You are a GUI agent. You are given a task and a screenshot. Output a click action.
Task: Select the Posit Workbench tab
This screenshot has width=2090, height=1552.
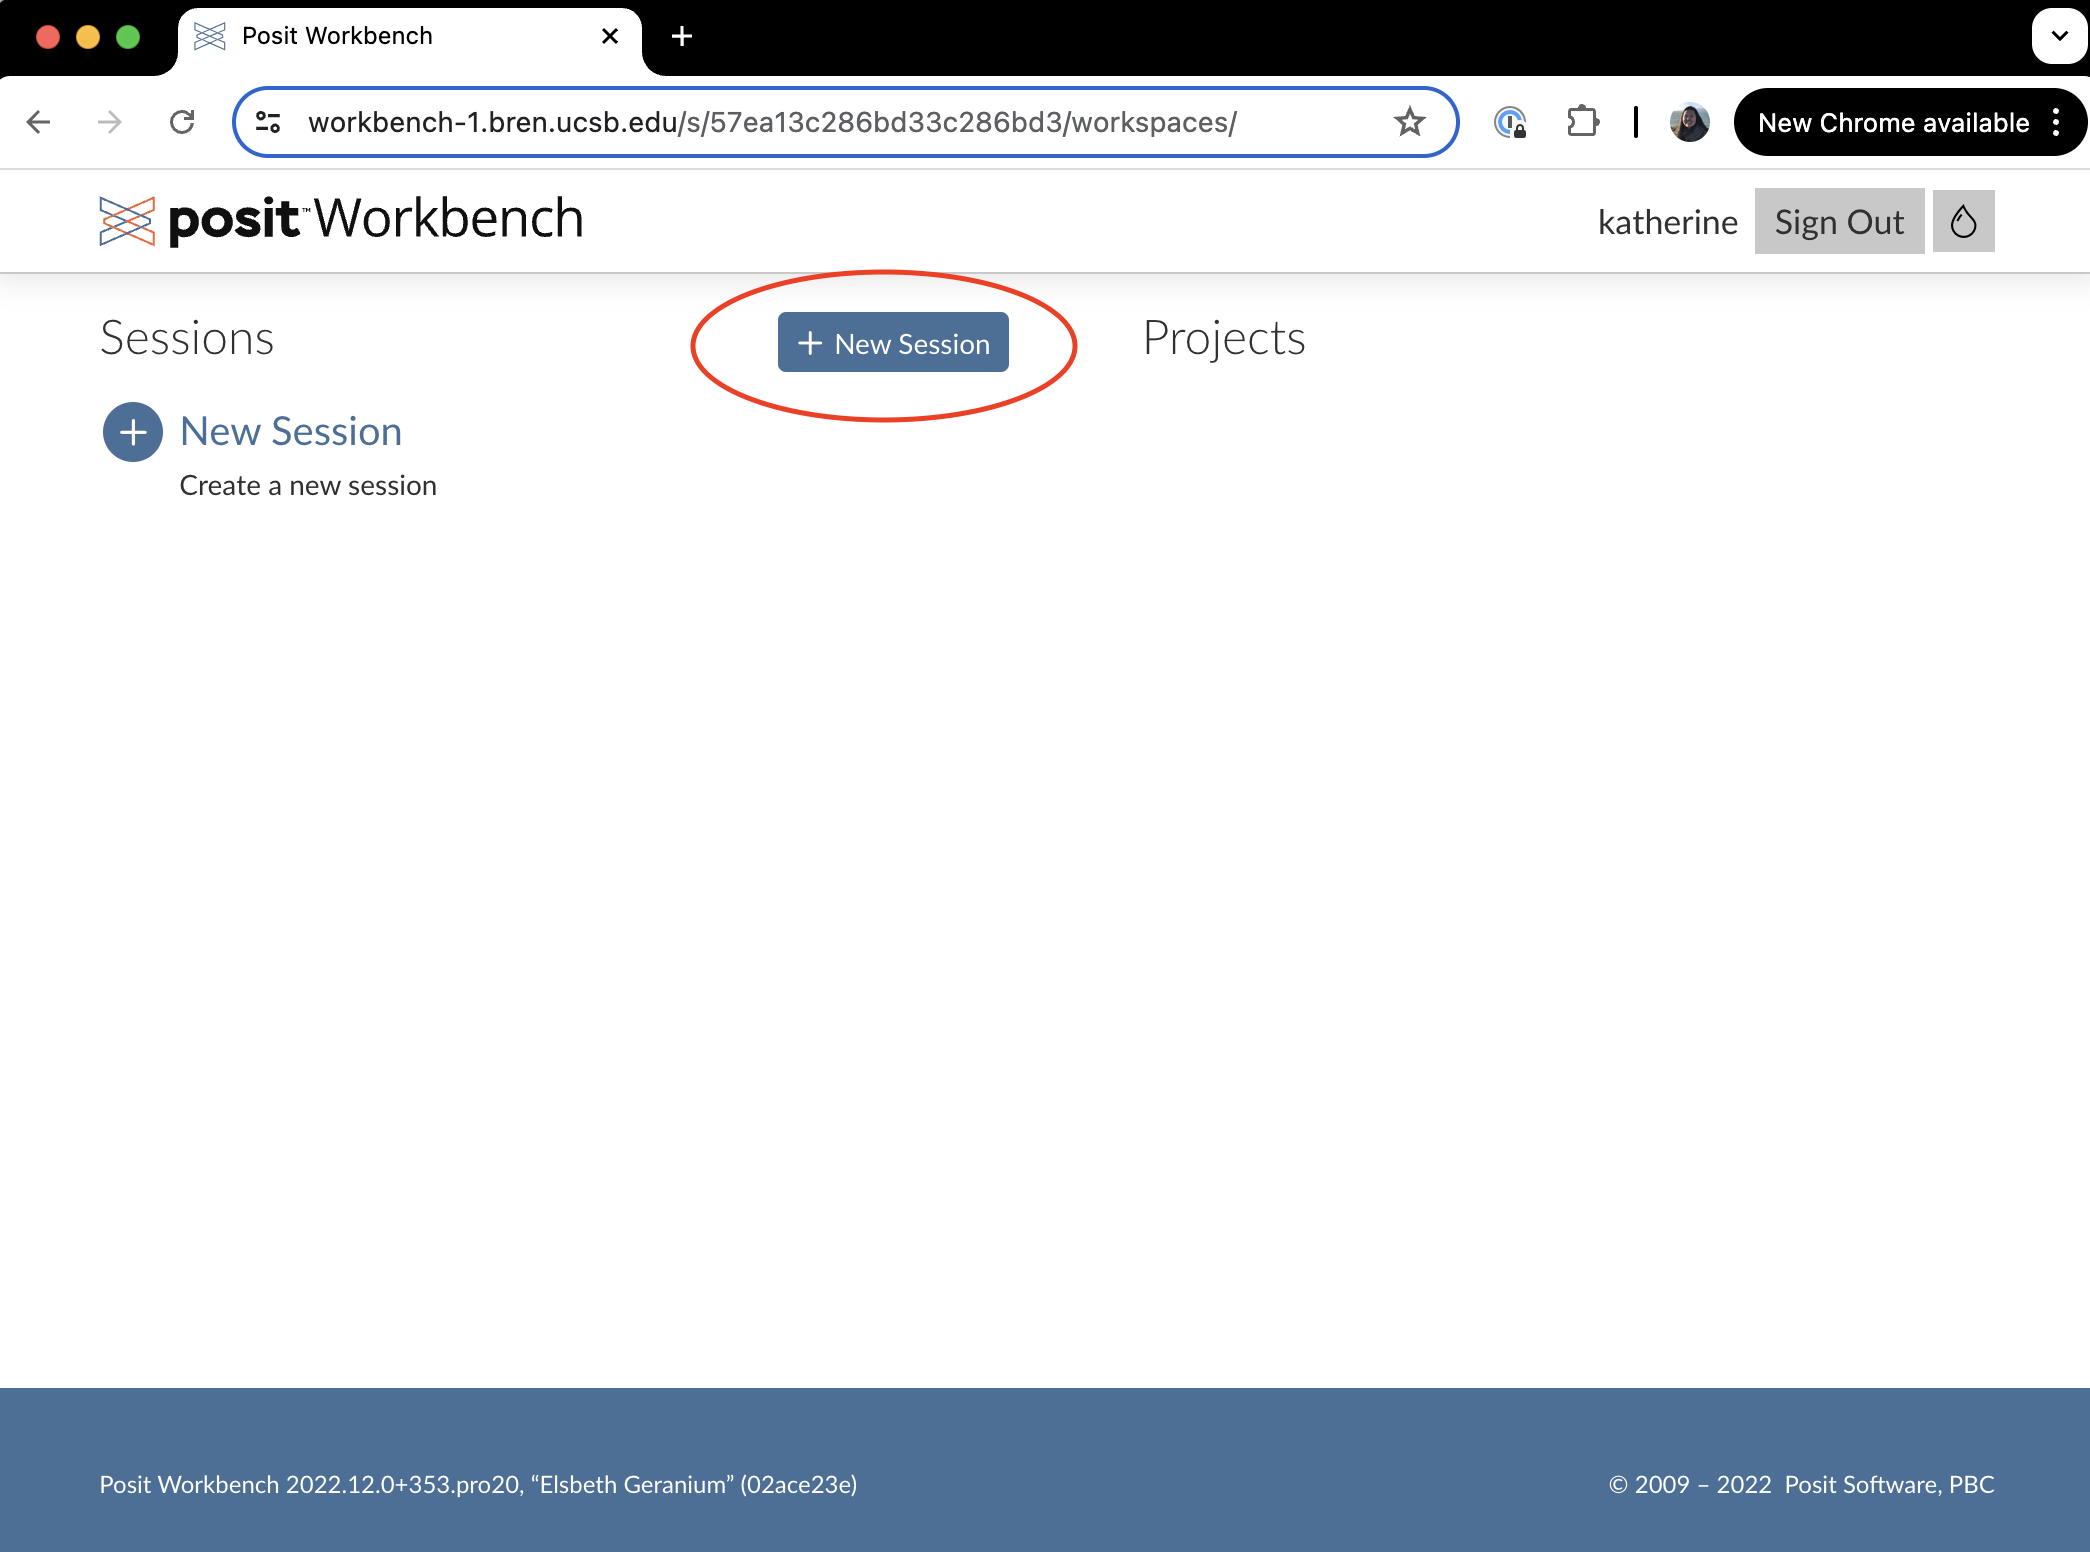pyautogui.click(x=410, y=36)
